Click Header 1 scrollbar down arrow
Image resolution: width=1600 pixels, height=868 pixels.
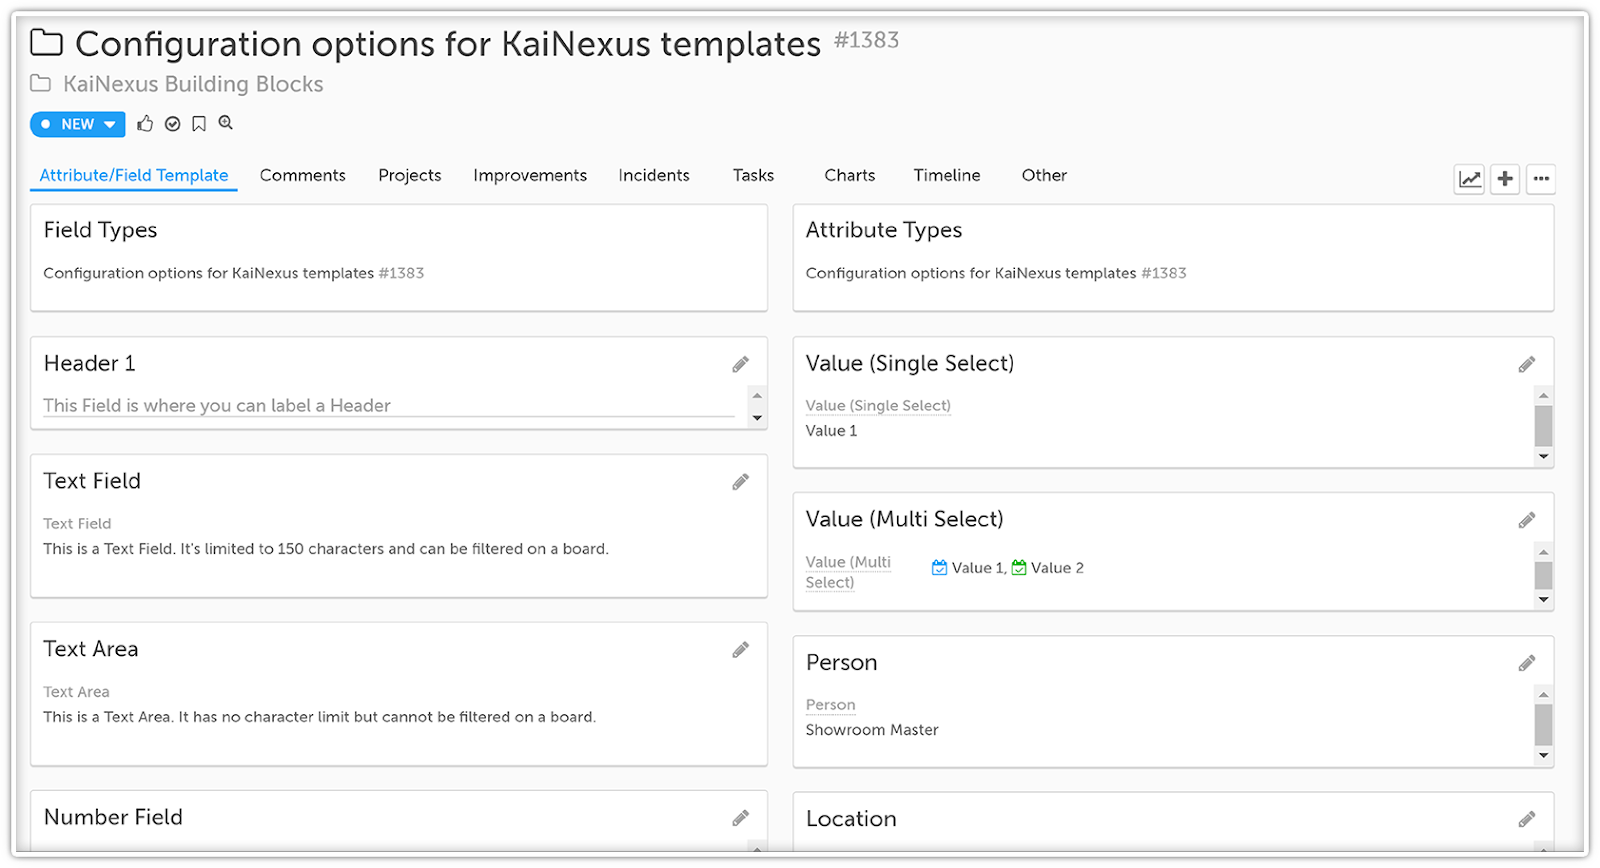click(x=757, y=418)
